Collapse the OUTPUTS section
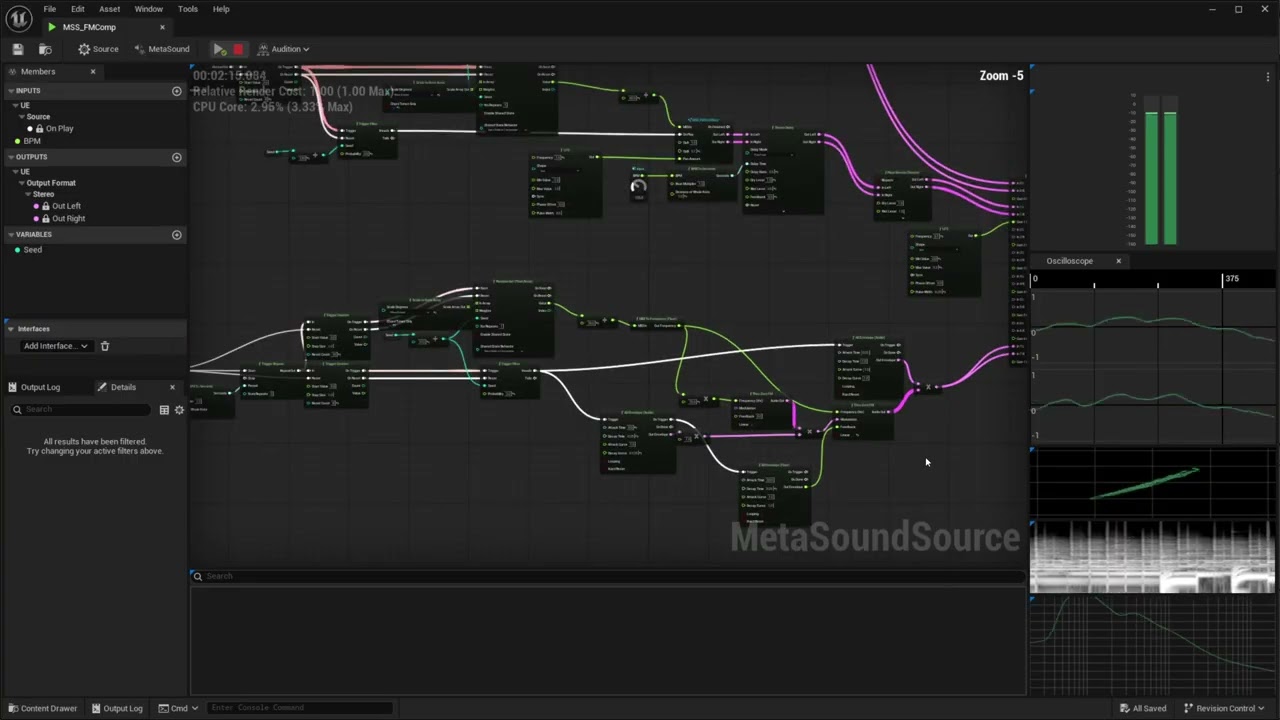1280x720 pixels. pos(10,157)
